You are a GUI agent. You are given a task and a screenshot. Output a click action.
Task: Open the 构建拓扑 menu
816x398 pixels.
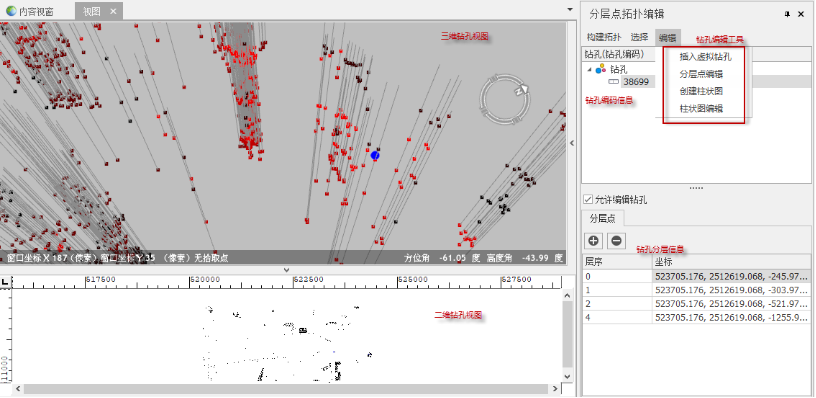point(604,37)
